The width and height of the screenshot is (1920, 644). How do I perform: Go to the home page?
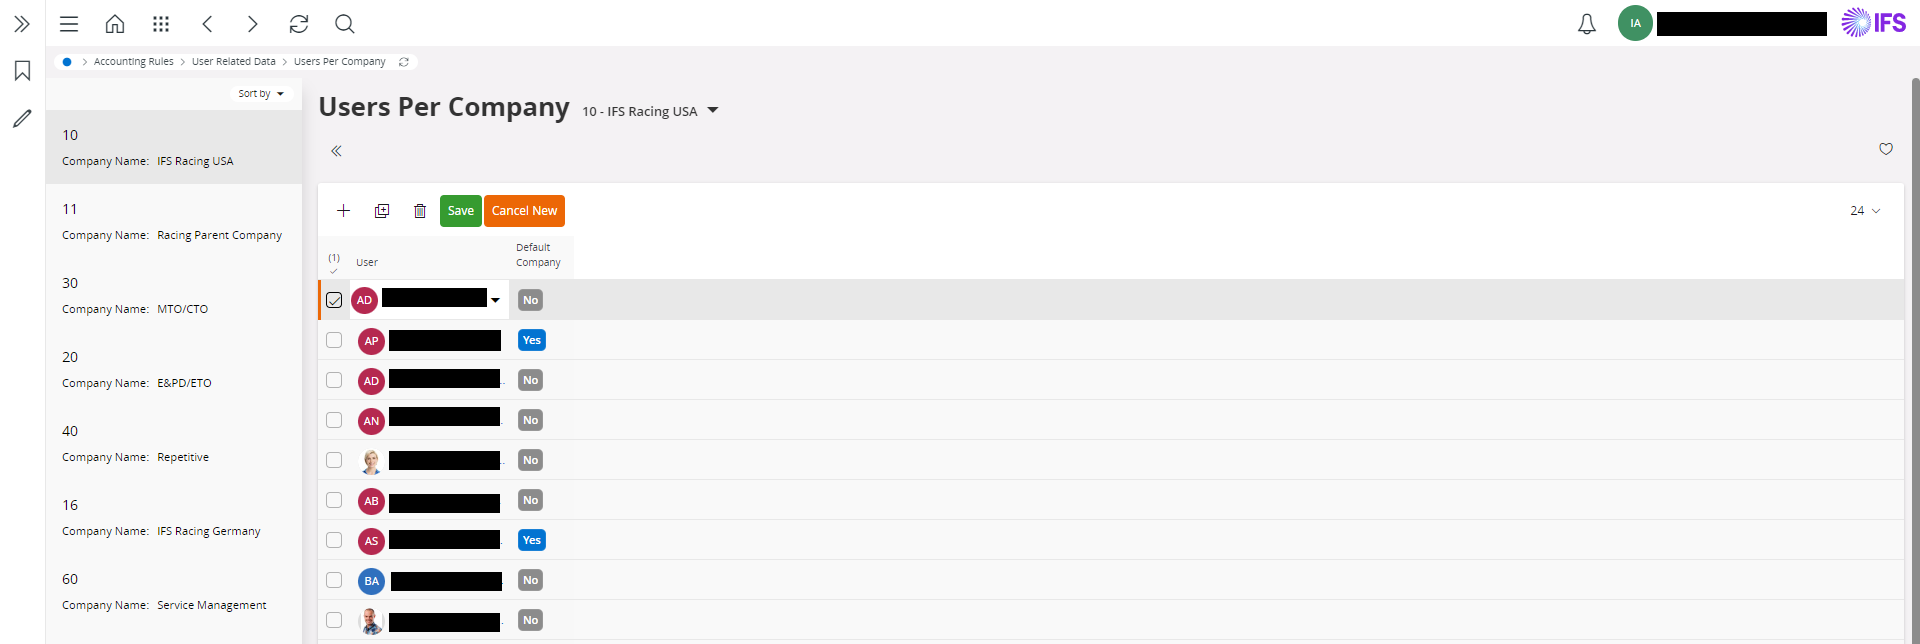coord(115,24)
